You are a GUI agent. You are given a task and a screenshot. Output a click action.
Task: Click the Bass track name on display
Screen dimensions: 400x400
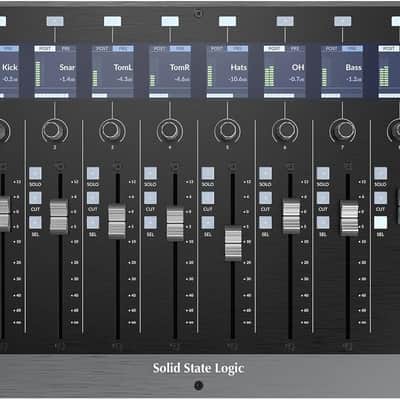pyautogui.click(x=354, y=67)
